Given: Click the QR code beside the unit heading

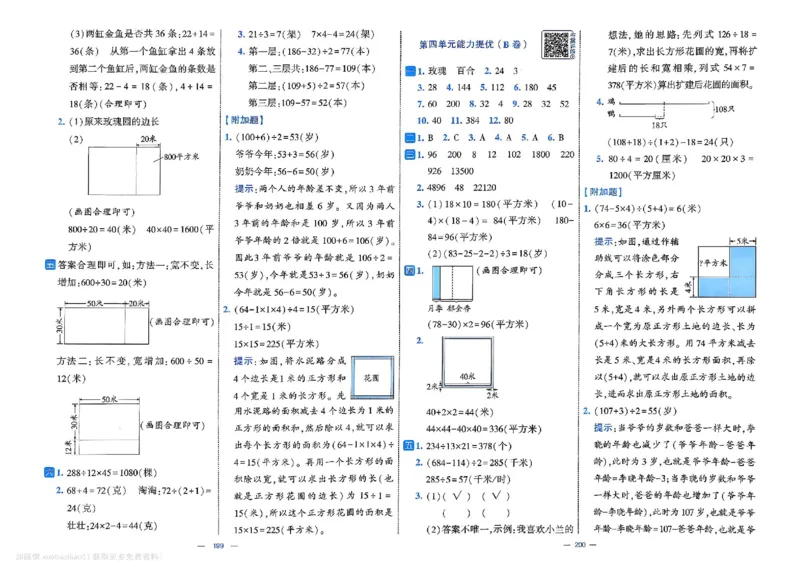Looking at the screenshot, I should (x=555, y=44).
